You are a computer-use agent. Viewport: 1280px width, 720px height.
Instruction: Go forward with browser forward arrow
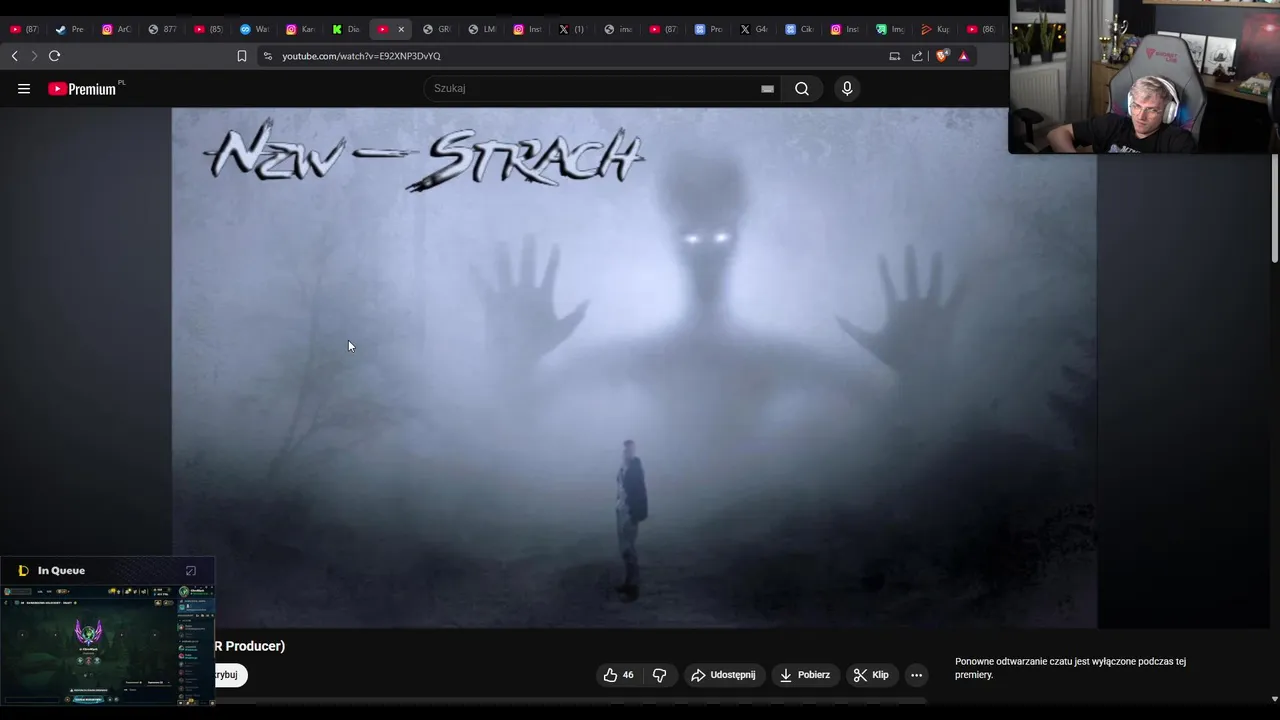34,56
